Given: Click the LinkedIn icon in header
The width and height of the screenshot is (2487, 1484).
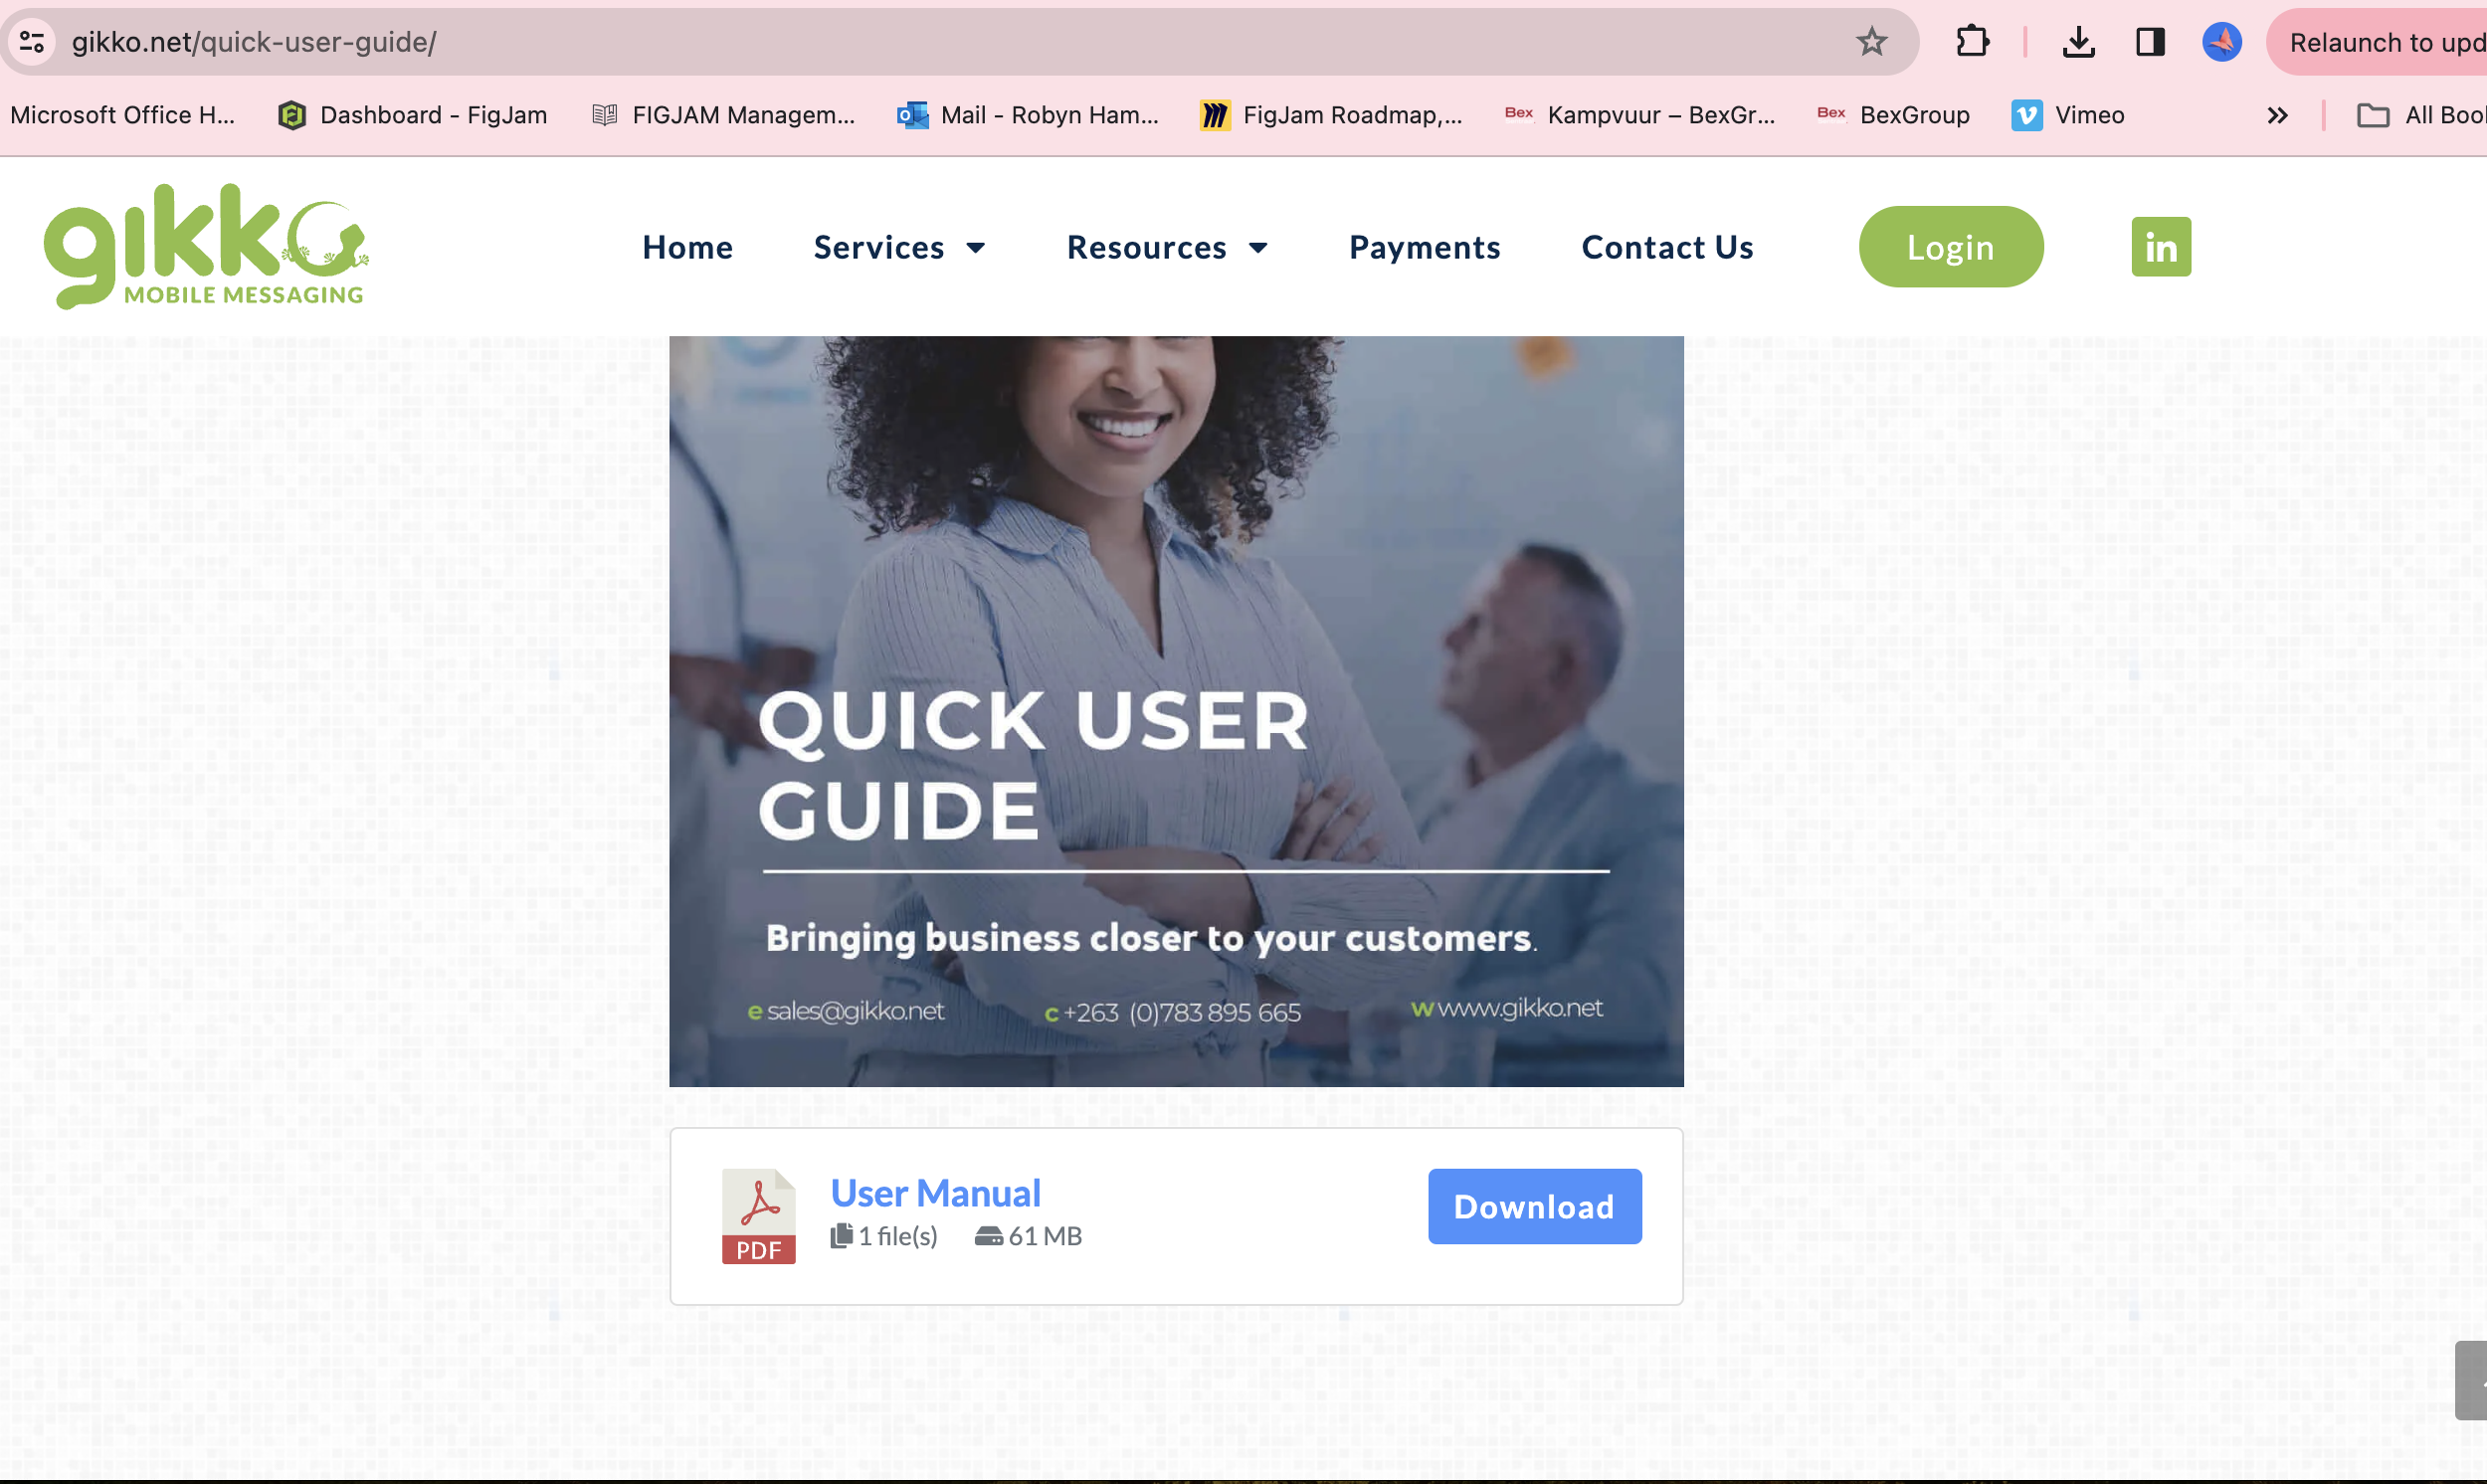Looking at the screenshot, I should [x=2160, y=247].
